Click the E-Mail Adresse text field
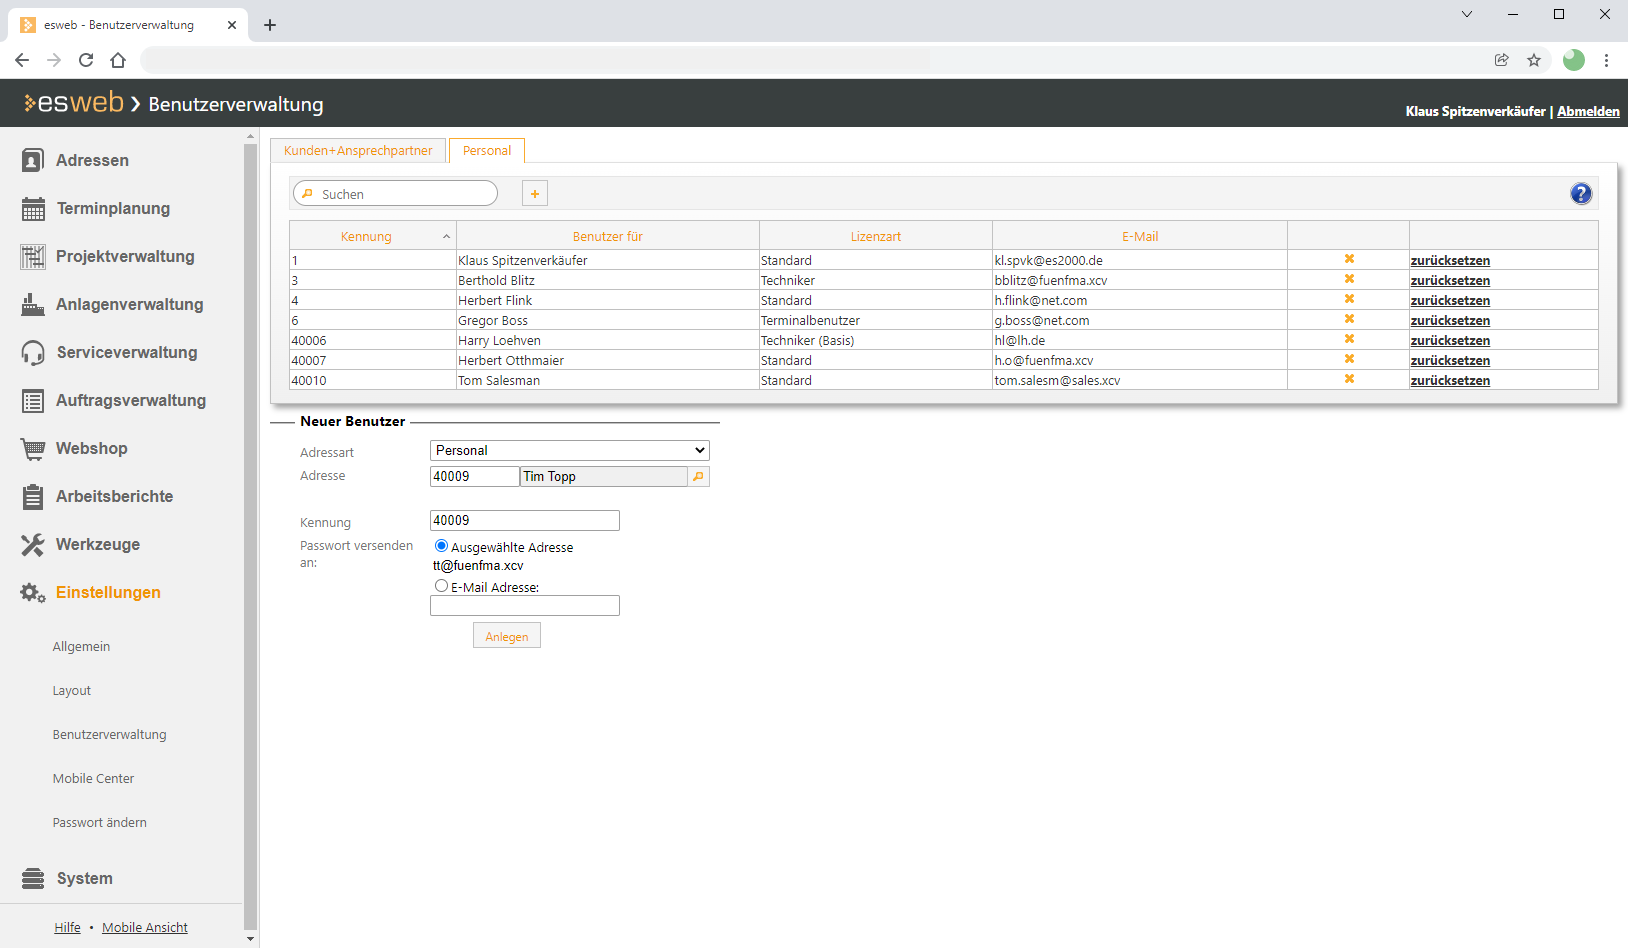1628x948 pixels. (525, 606)
